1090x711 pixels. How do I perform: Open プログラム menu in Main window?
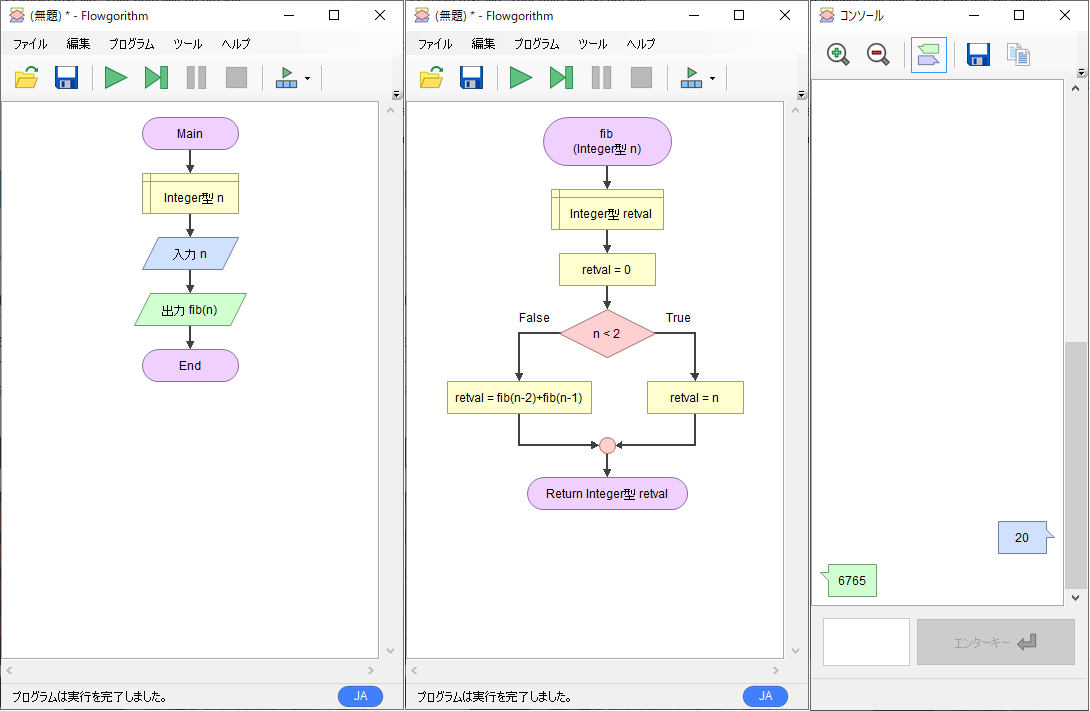pyautogui.click(x=131, y=44)
